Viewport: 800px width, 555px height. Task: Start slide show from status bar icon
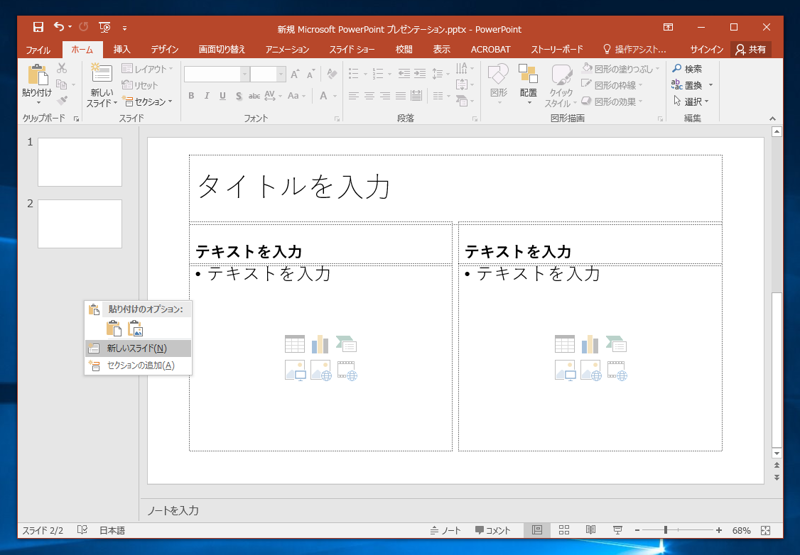click(x=617, y=530)
